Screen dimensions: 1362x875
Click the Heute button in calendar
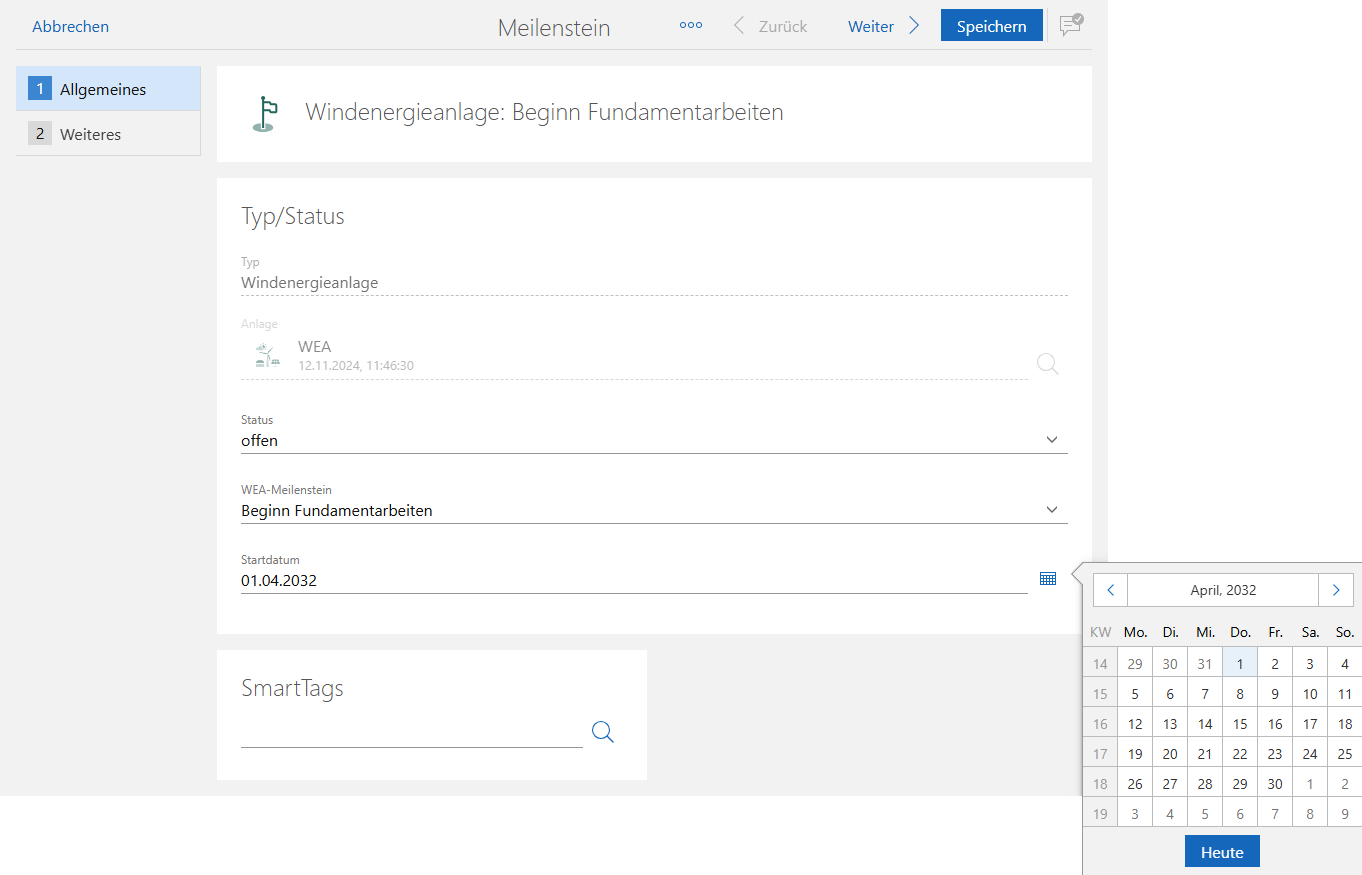coord(1221,852)
